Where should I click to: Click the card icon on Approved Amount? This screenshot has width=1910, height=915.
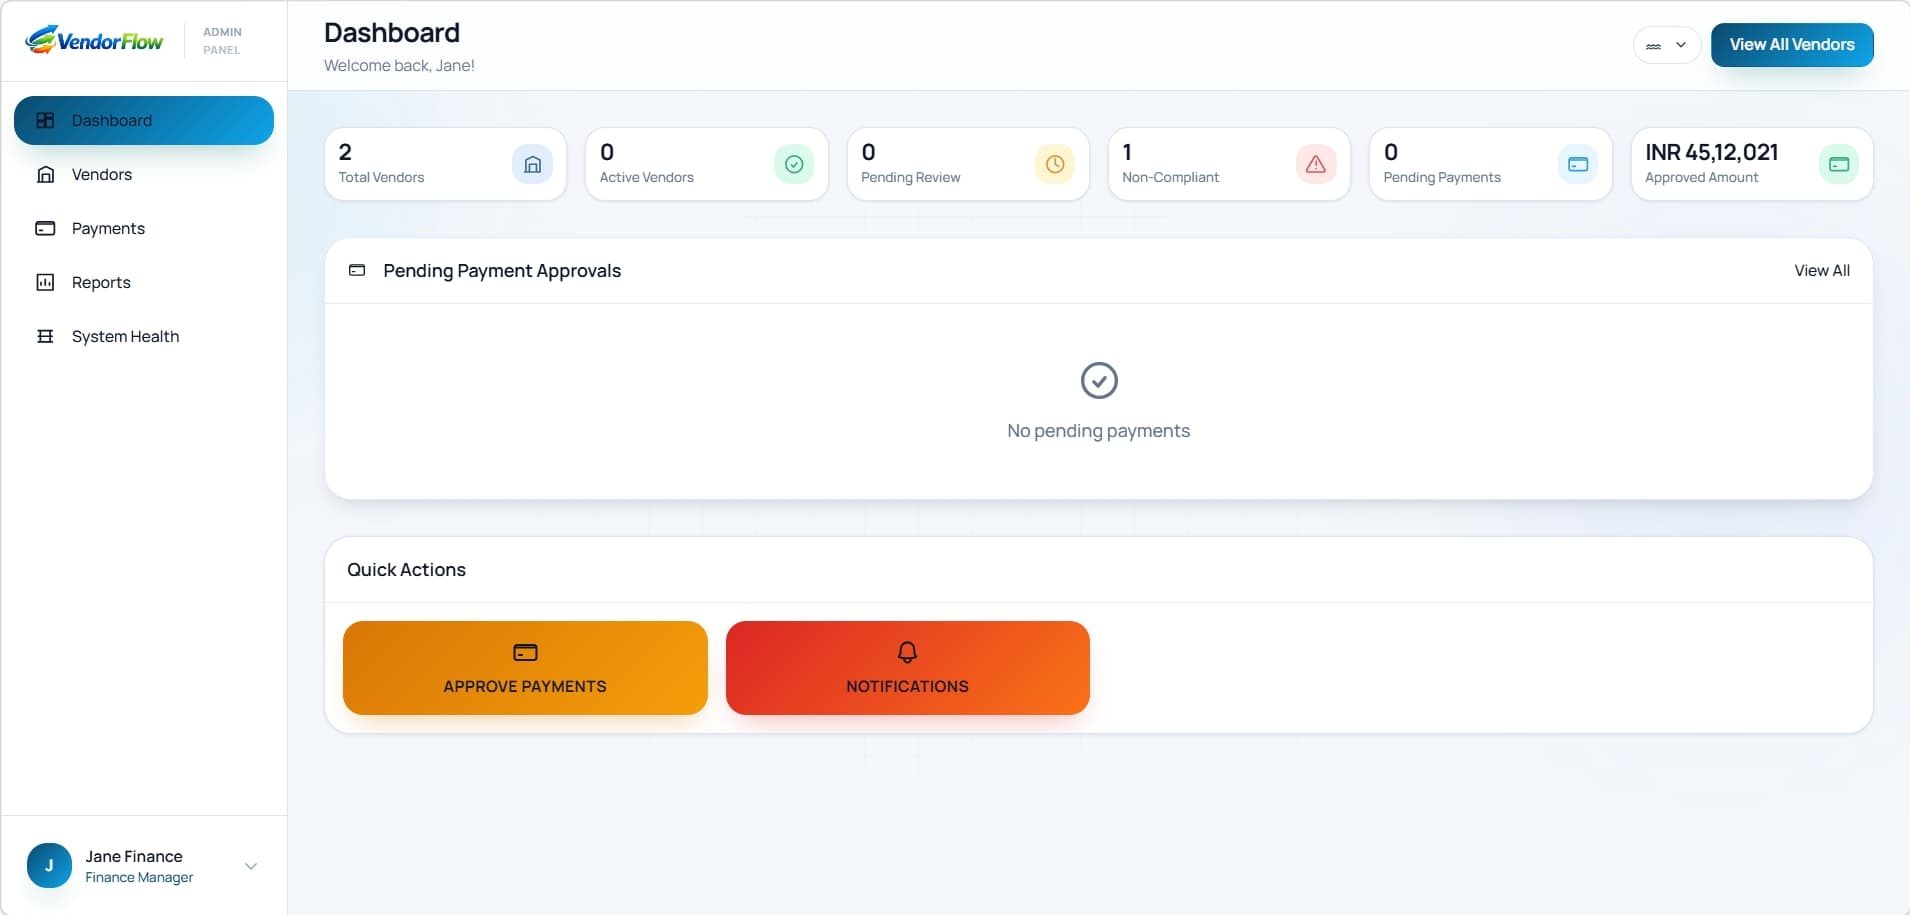[1839, 164]
